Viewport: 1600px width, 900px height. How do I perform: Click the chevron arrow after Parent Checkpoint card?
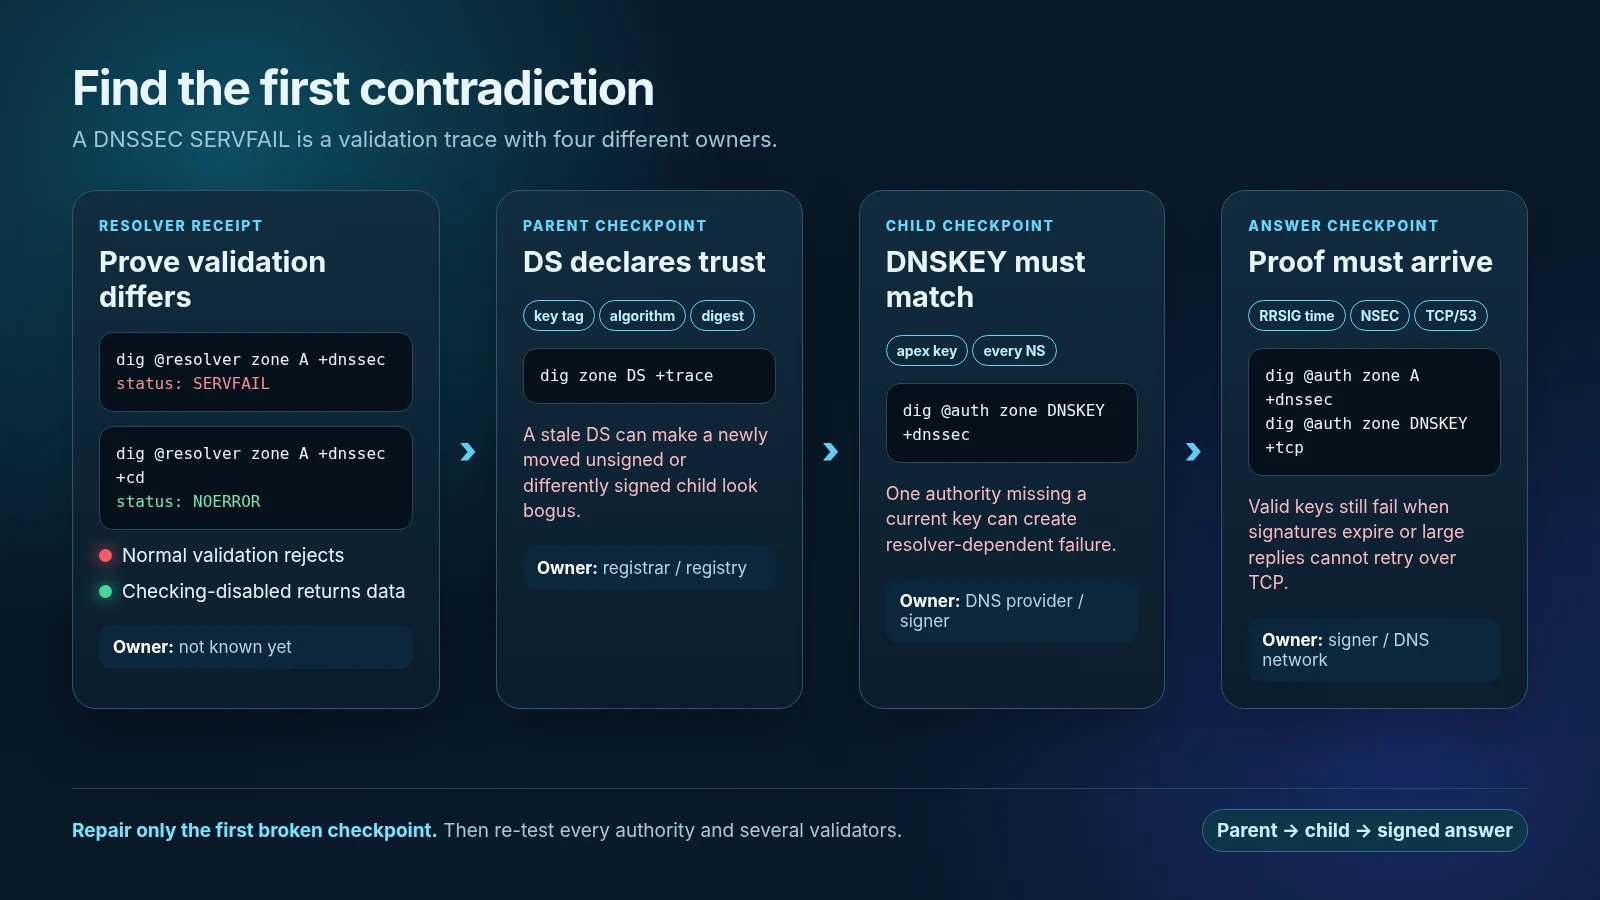[x=830, y=452]
